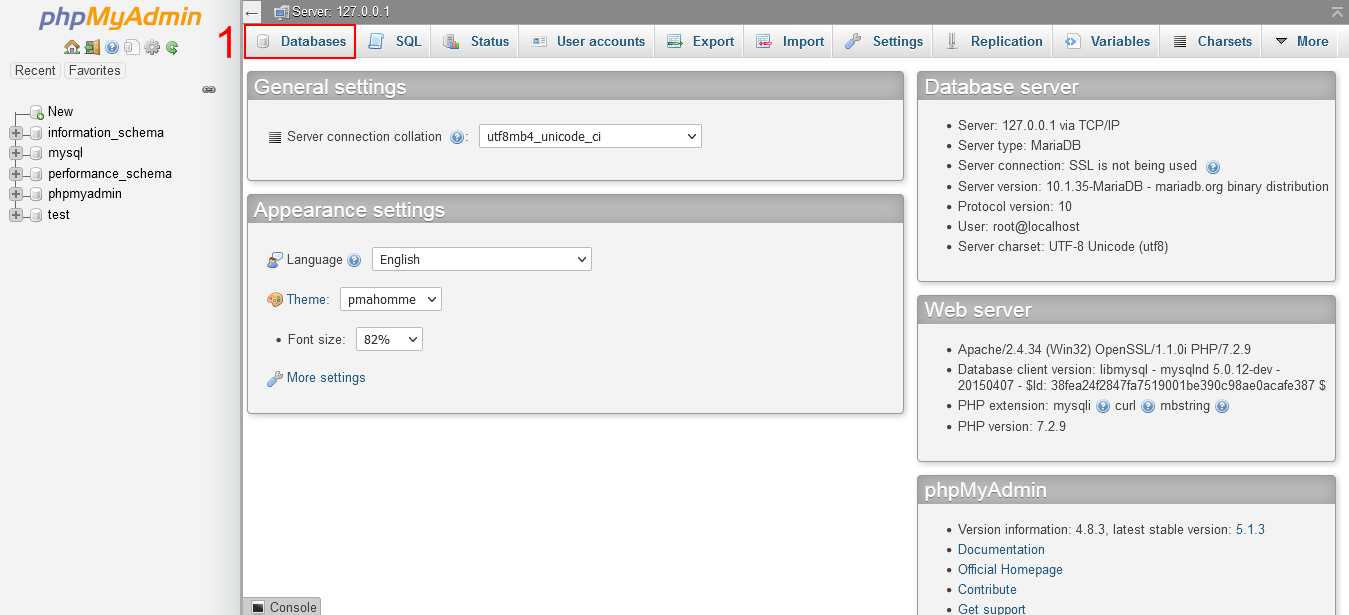Open help icon next to curl extension
The width and height of the screenshot is (1349, 615).
1148,407
